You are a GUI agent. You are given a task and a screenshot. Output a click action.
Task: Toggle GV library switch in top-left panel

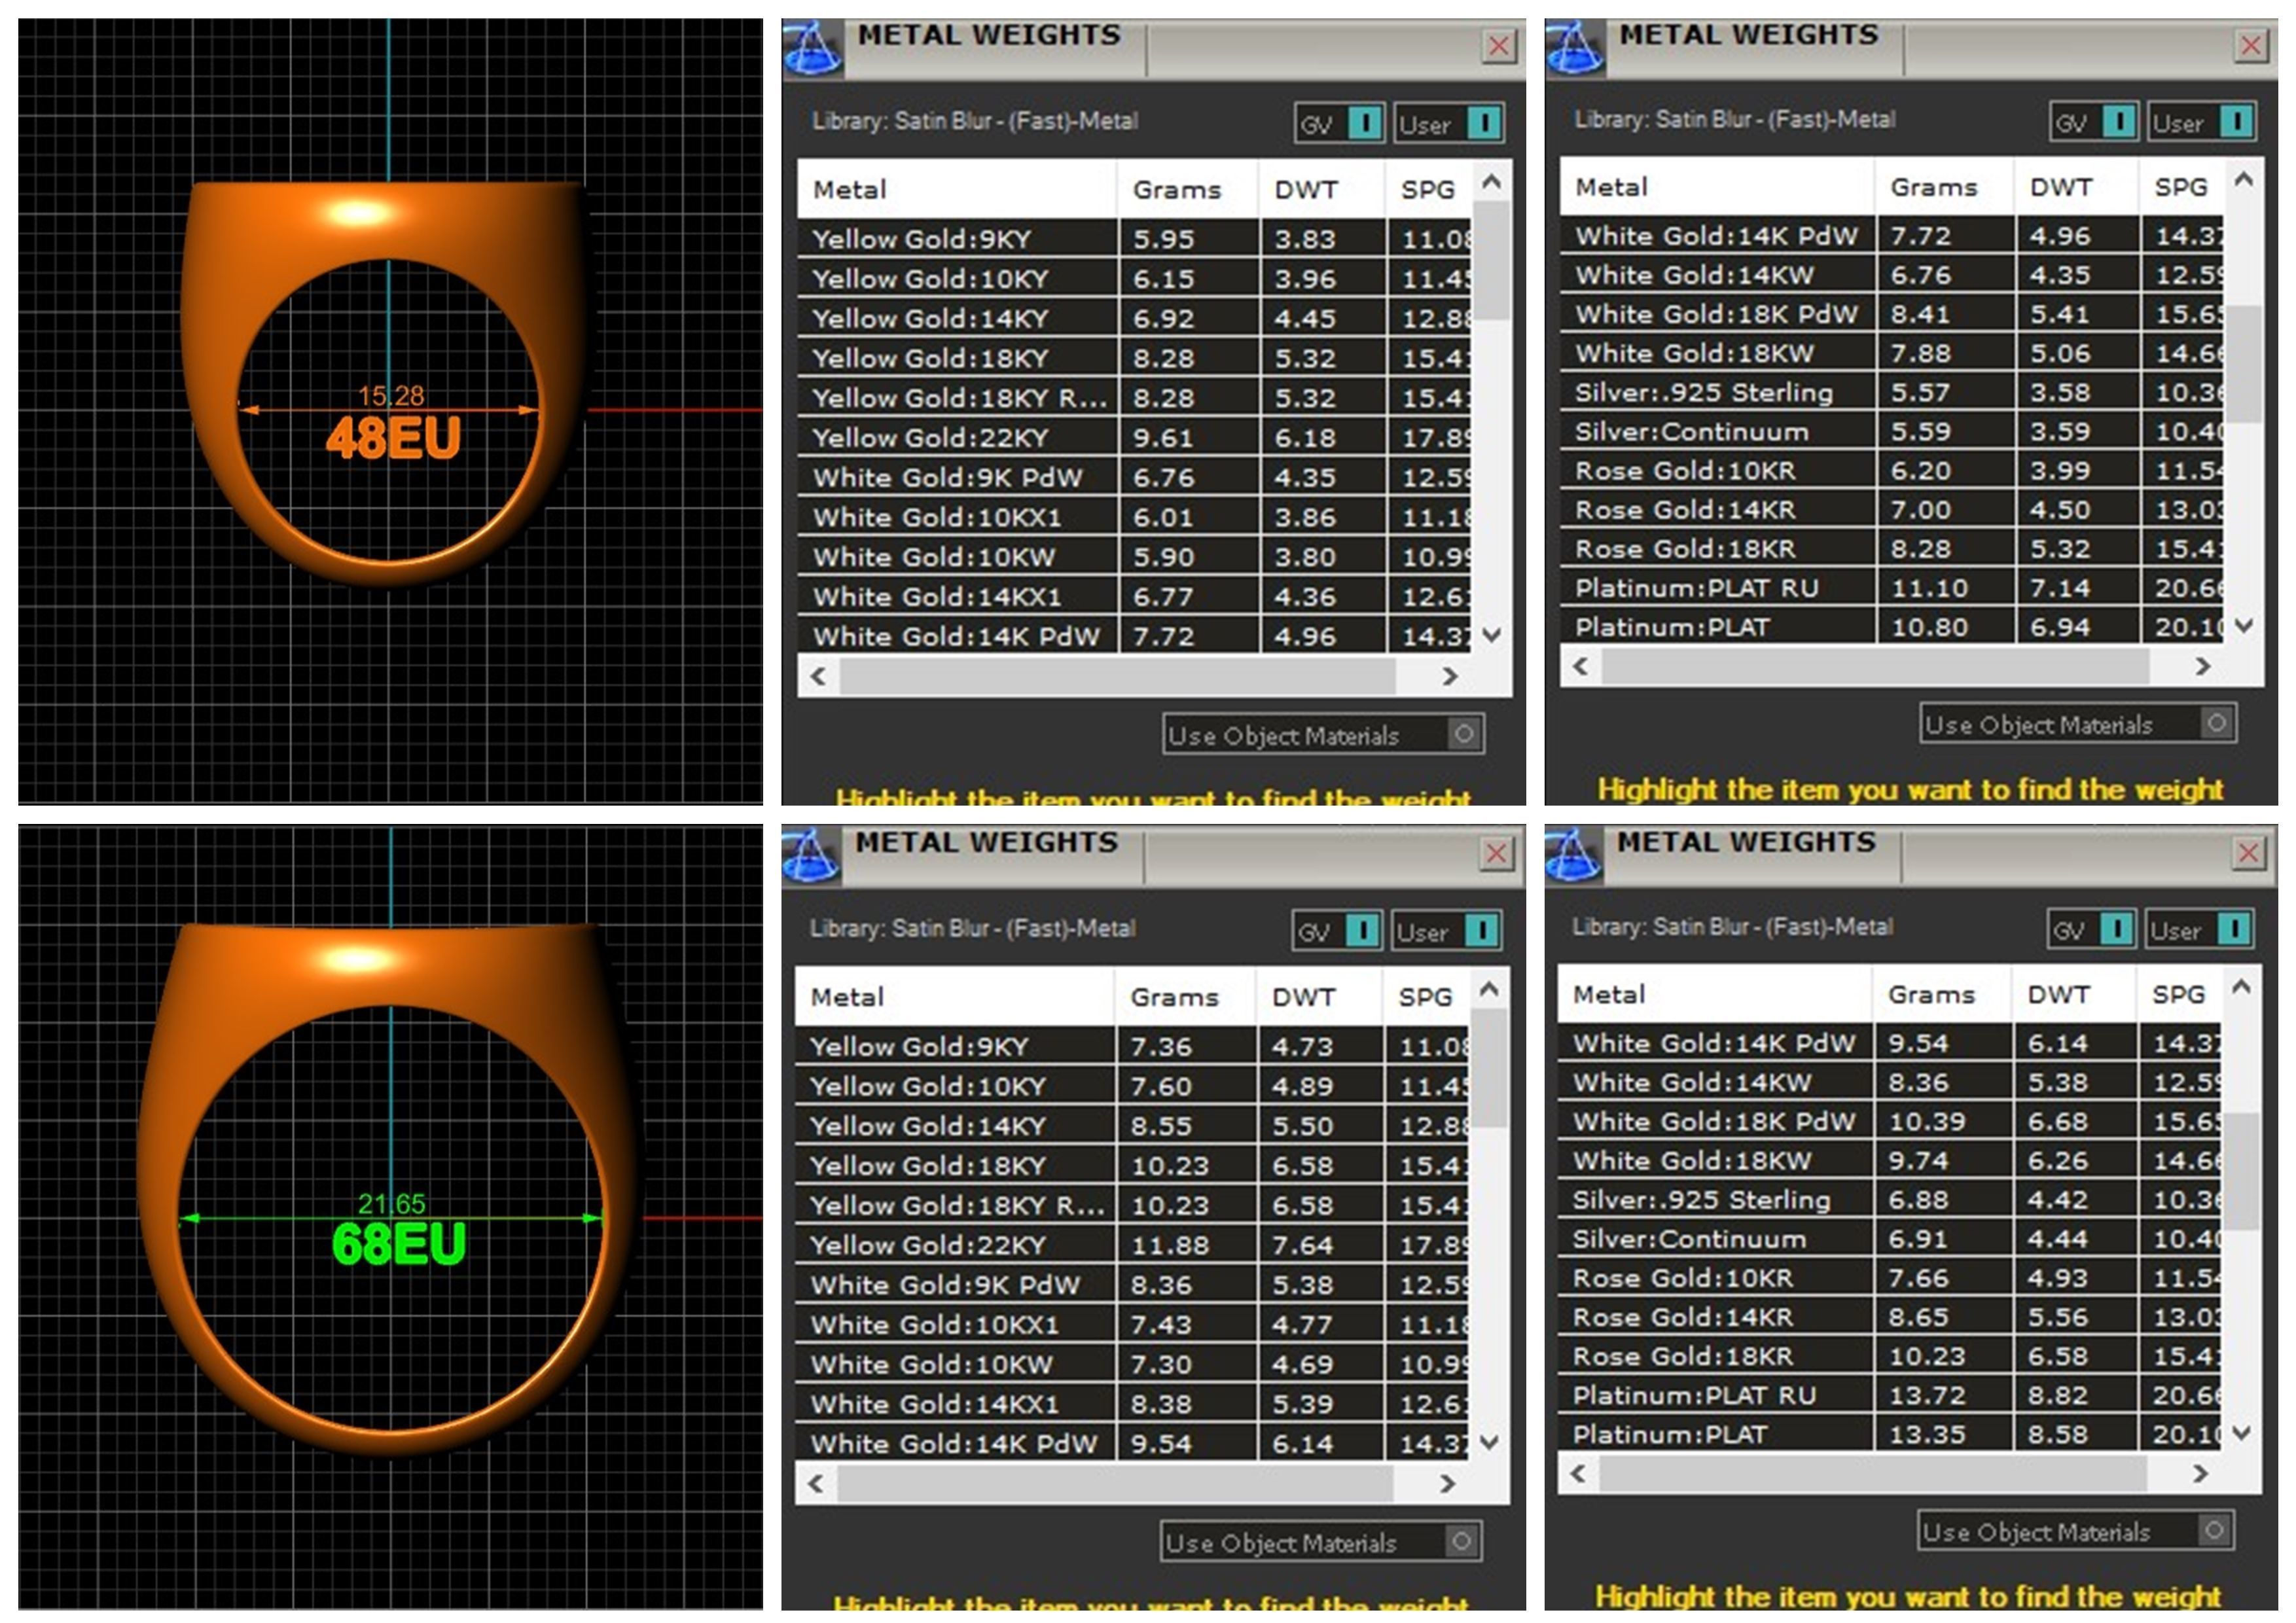coord(1364,123)
